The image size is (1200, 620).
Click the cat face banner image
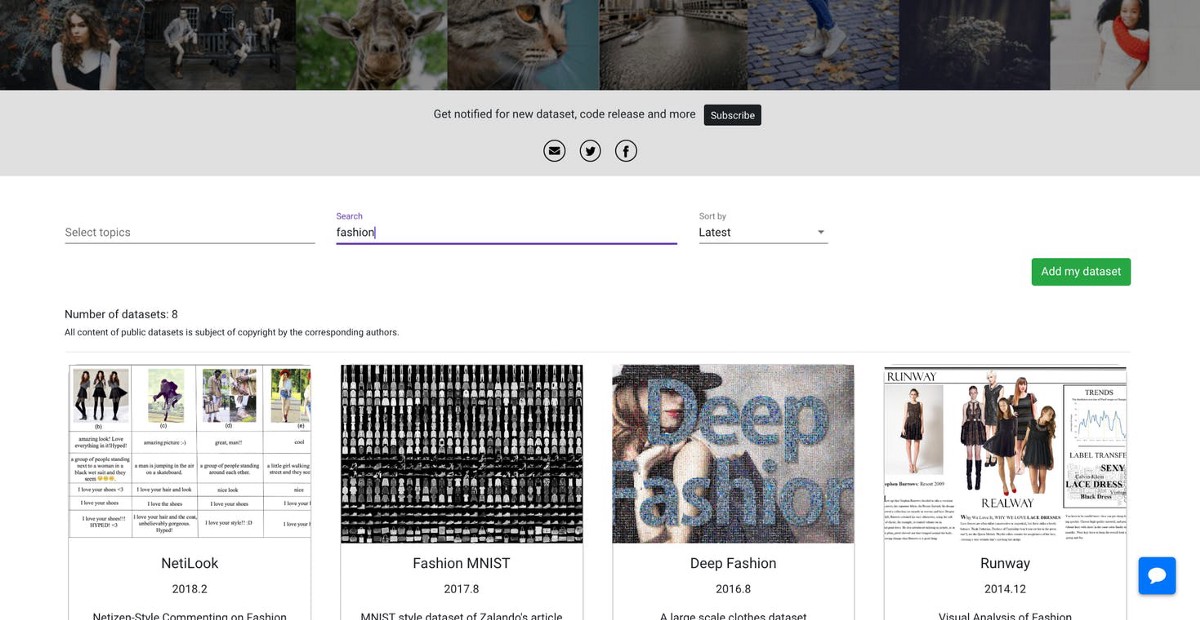(x=523, y=45)
